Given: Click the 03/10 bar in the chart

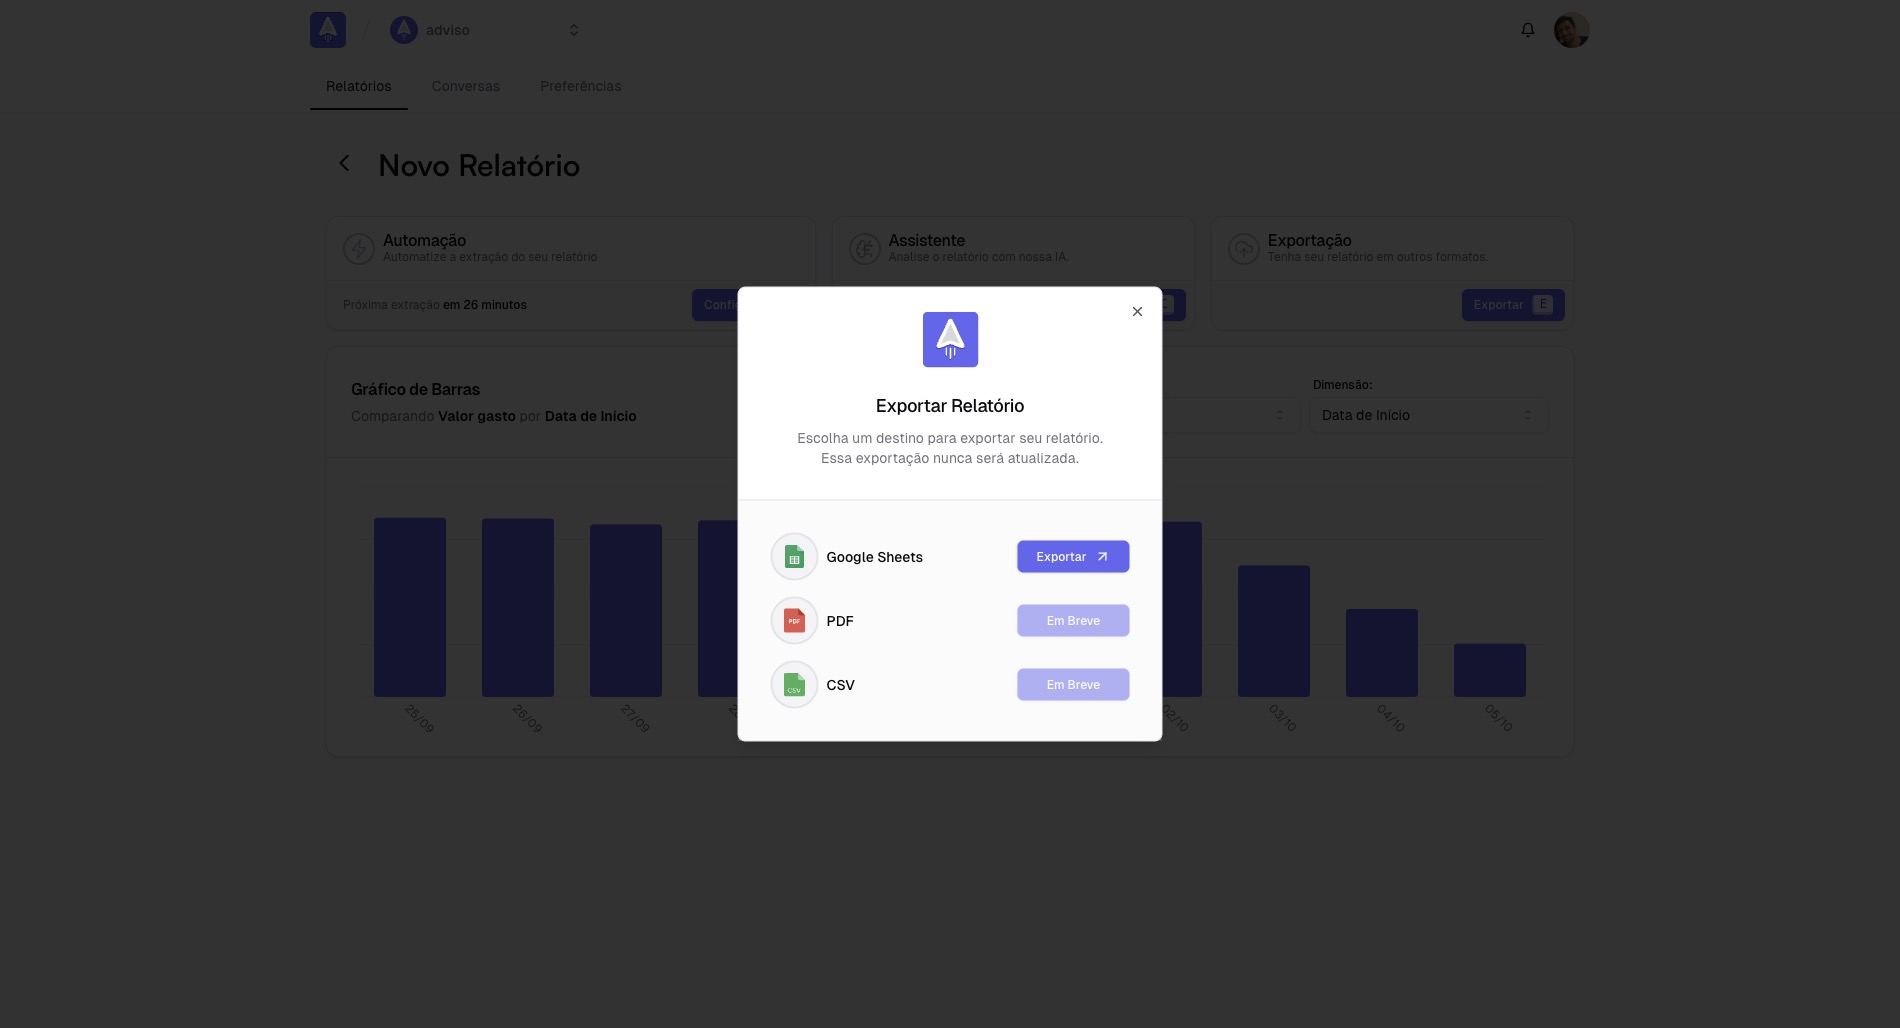Looking at the screenshot, I should pyautogui.click(x=1274, y=631).
